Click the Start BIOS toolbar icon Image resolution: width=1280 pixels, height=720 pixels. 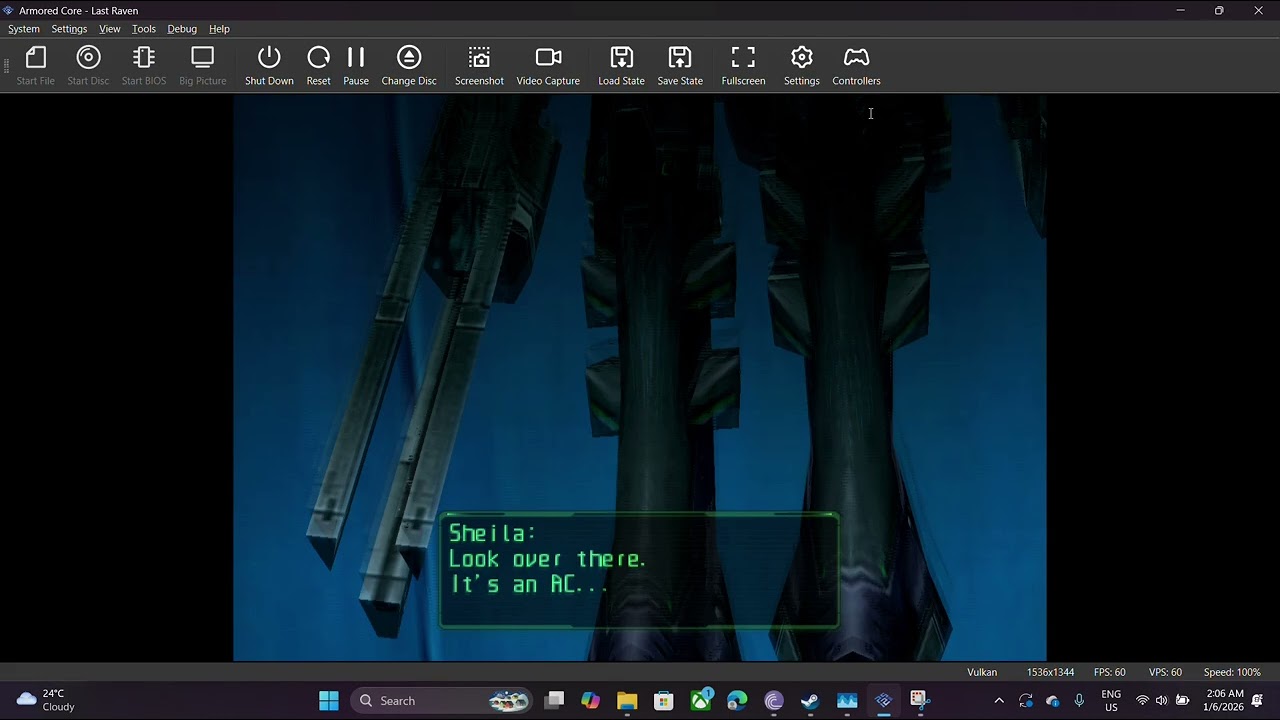coord(144,66)
